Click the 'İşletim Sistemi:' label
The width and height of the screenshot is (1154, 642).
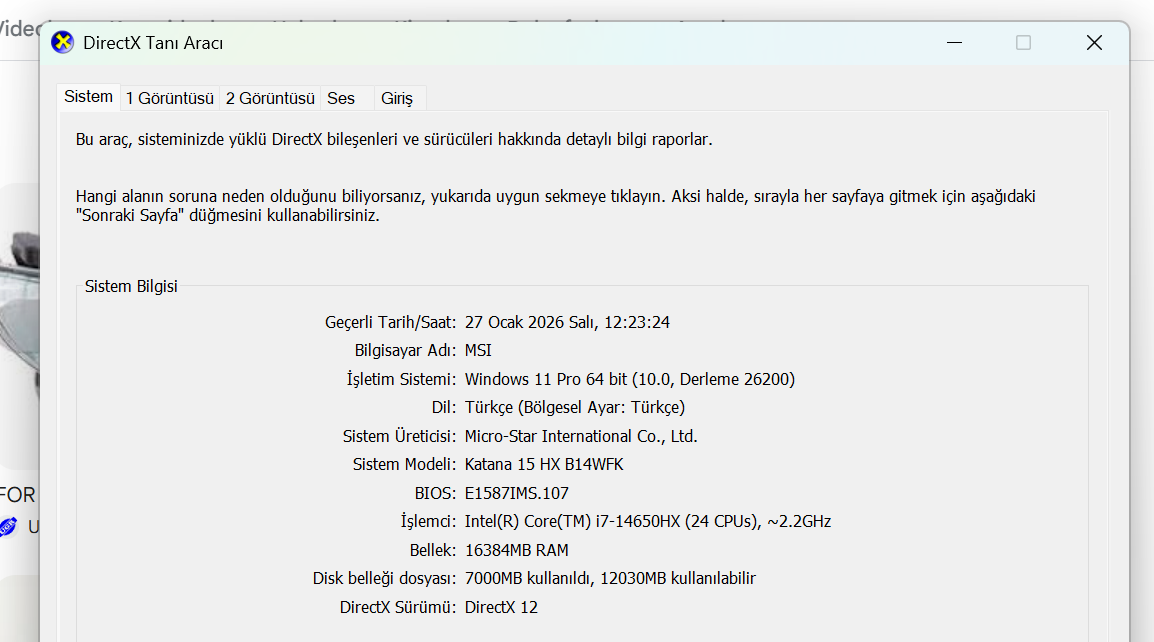(x=401, y=379)
